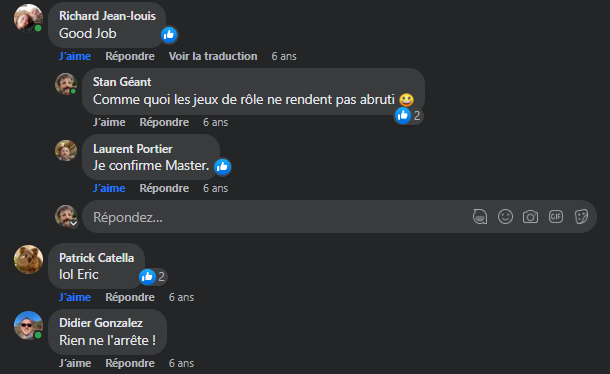
Task: Open the emoji picker in reply box
Action: pyautogui.click(x=505, y=217)
